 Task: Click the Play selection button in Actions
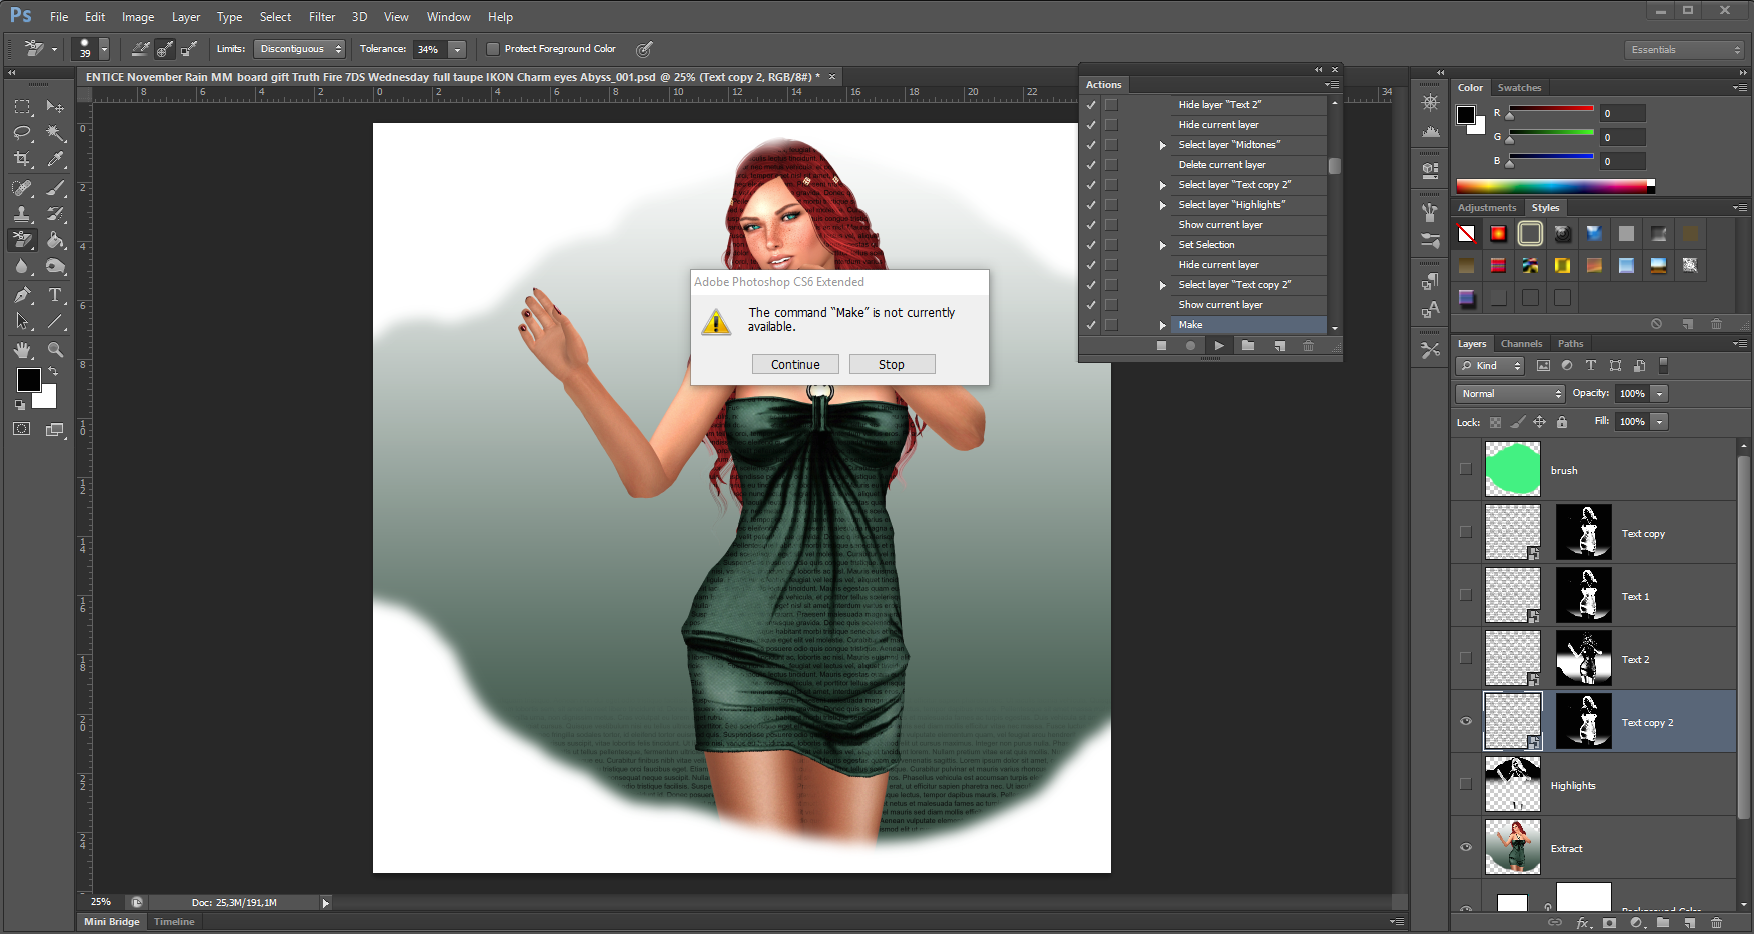(x=1218, y=346)
